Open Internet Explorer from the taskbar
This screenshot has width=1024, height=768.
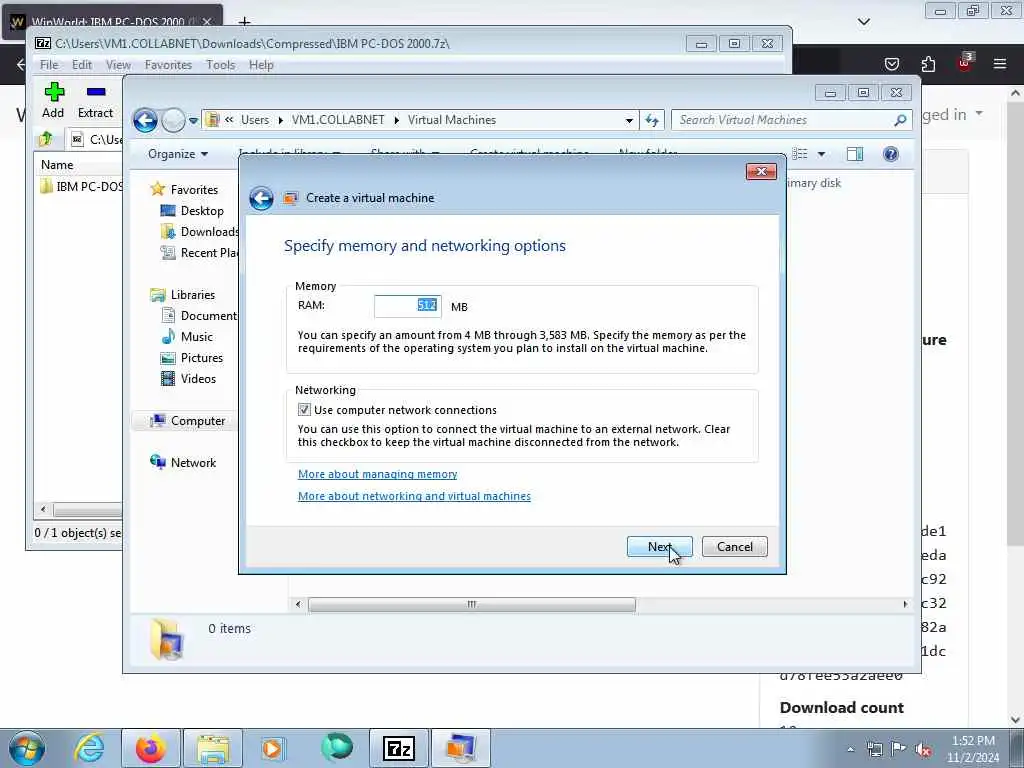click(90, 748)
